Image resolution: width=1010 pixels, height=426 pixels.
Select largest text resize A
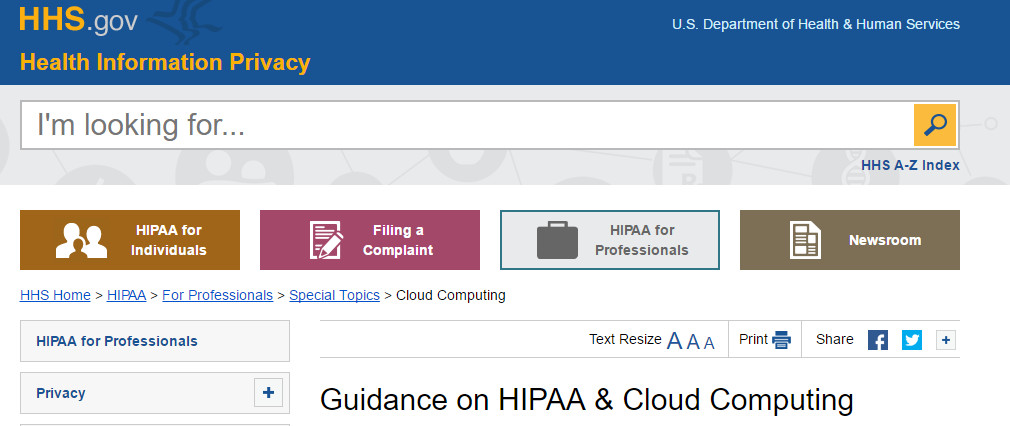(x=674, y=341)
